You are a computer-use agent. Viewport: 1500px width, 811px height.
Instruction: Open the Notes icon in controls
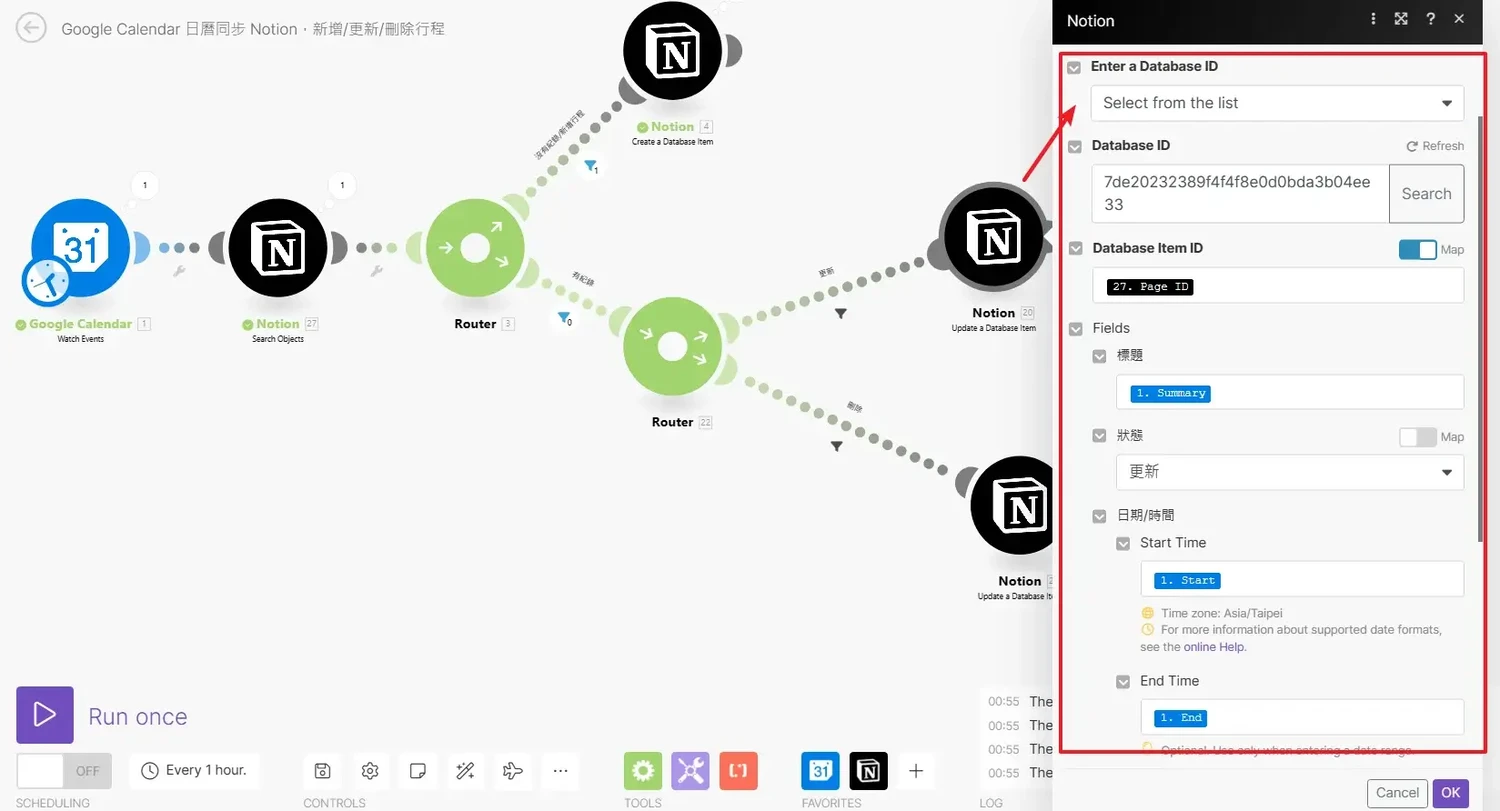pos(418,770)
